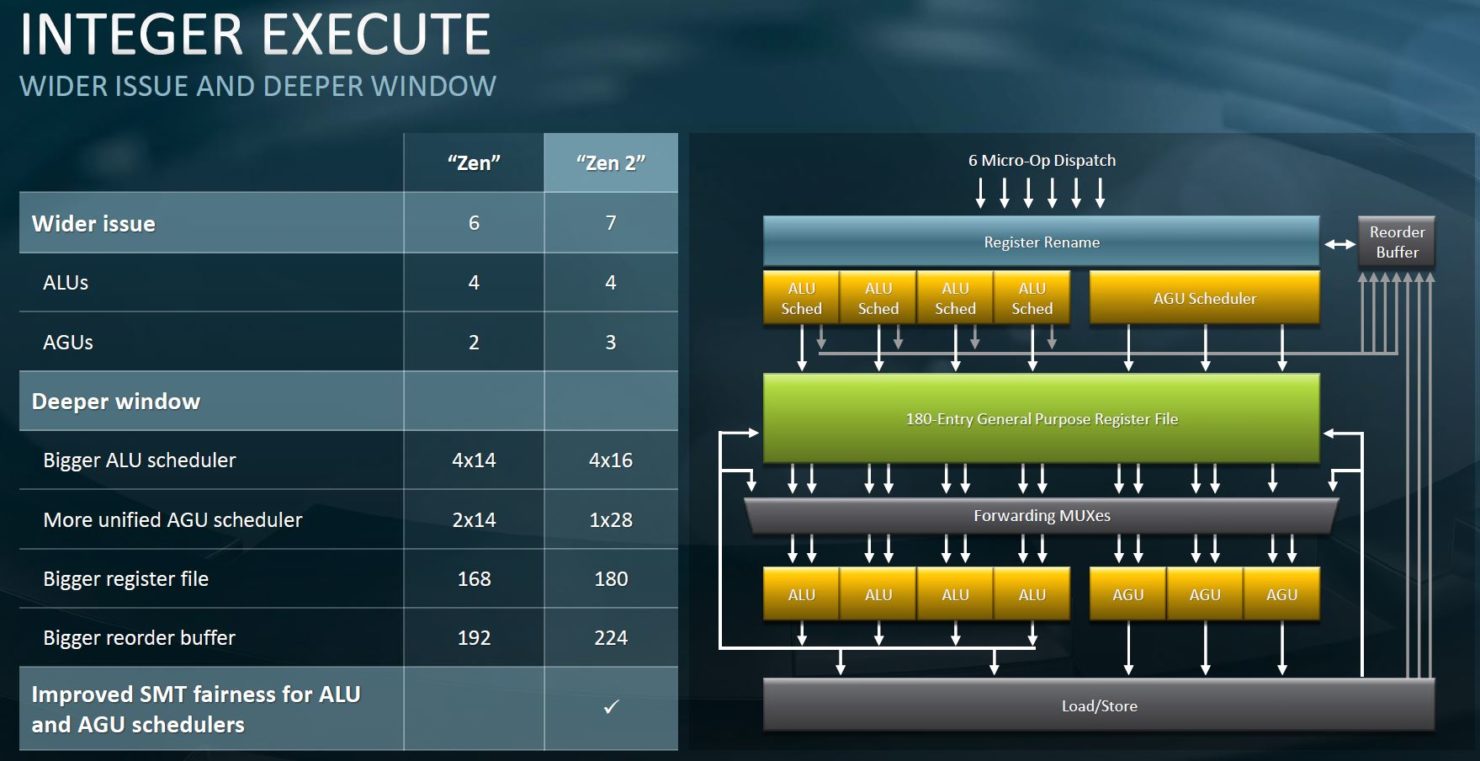Click the Load/Store block
Screen dimensions: 1480x761
1099,705
